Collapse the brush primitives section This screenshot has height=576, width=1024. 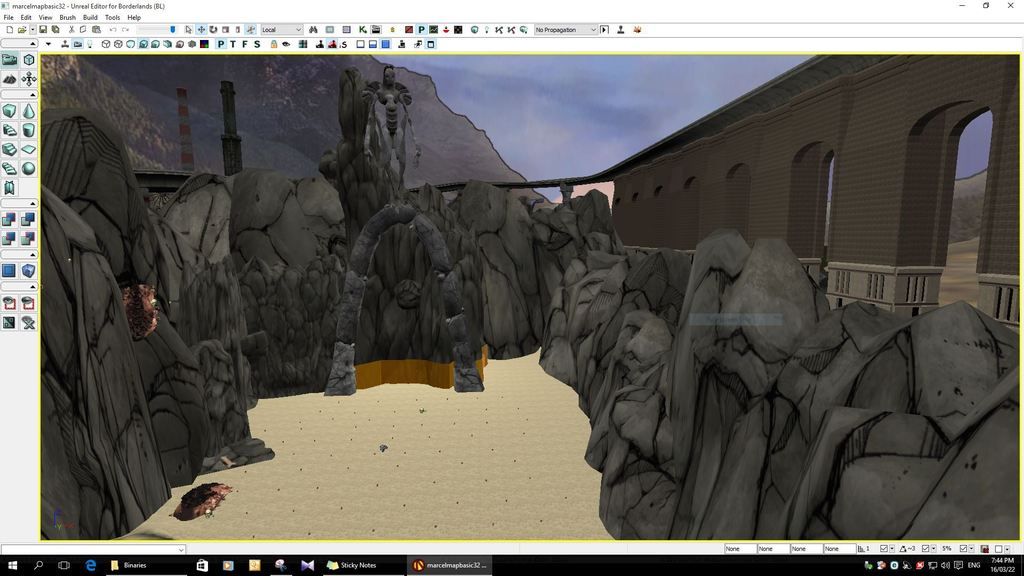pyautogui.click(x=20, y=95)
